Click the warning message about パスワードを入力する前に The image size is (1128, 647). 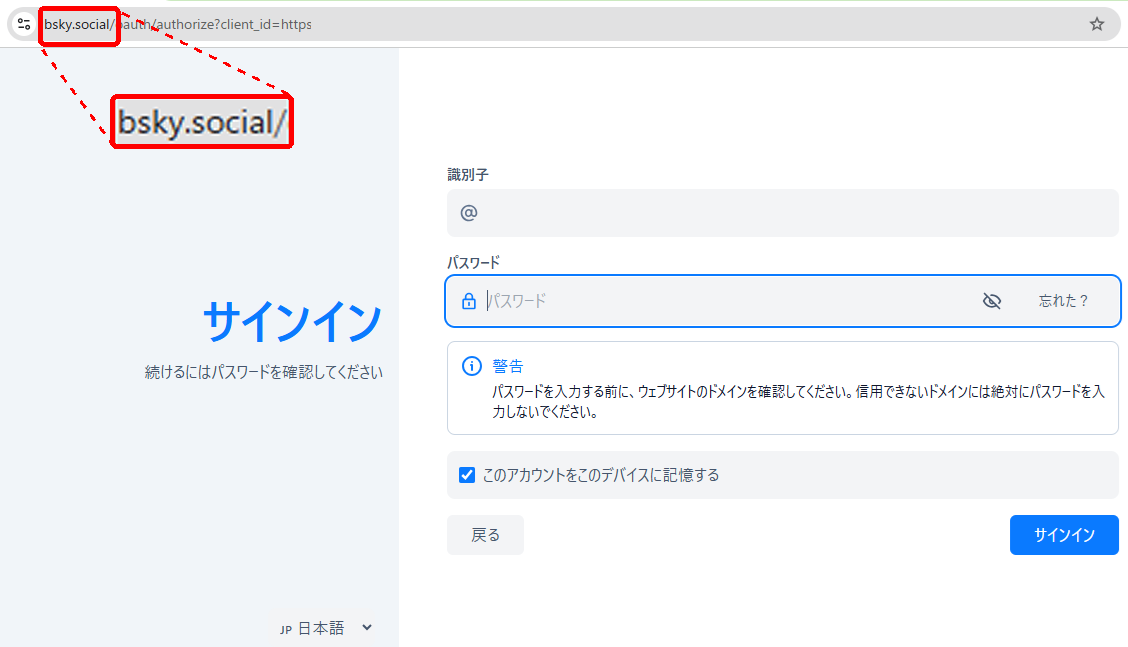coord(798,402)
